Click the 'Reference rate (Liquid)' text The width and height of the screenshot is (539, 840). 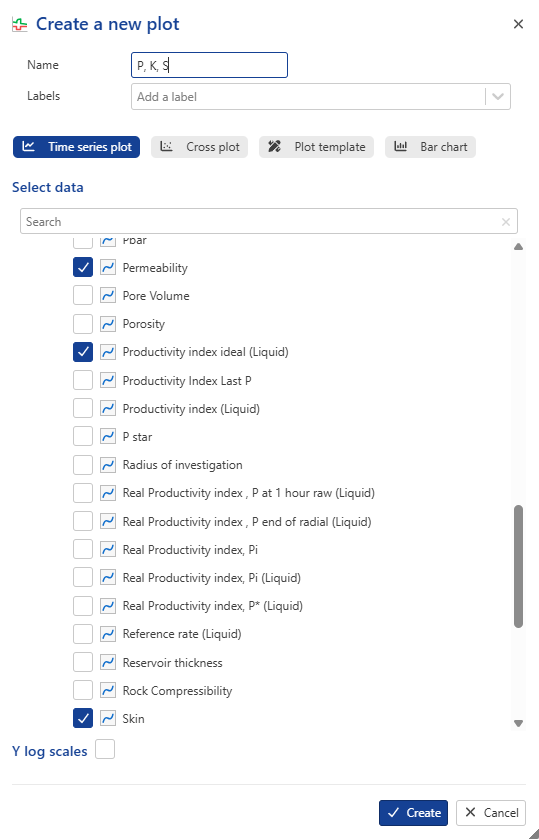(182, 634)
